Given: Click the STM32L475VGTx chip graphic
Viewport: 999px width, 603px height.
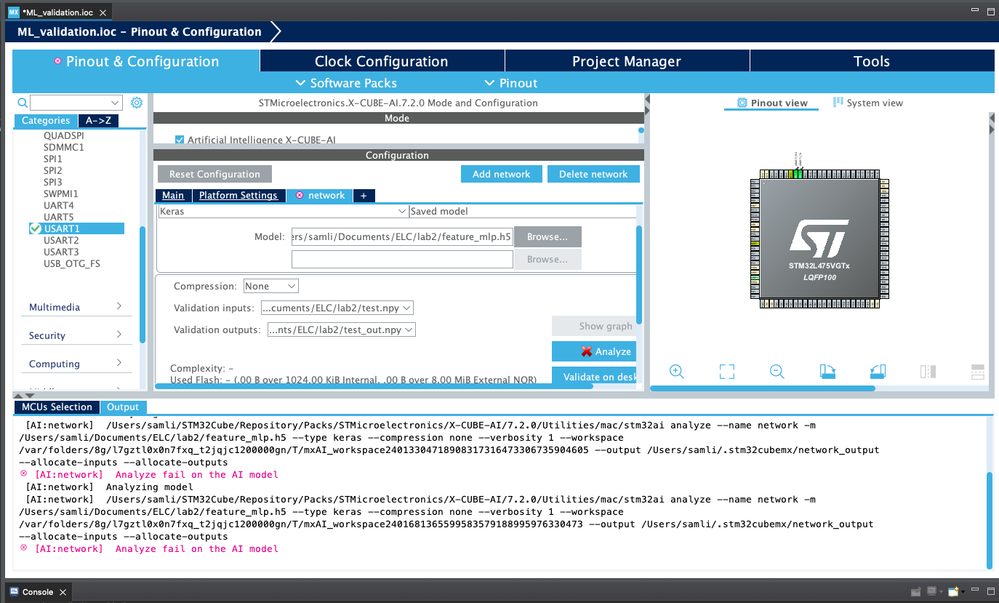Looking at the screenshot, I should [x=819, y=238].
